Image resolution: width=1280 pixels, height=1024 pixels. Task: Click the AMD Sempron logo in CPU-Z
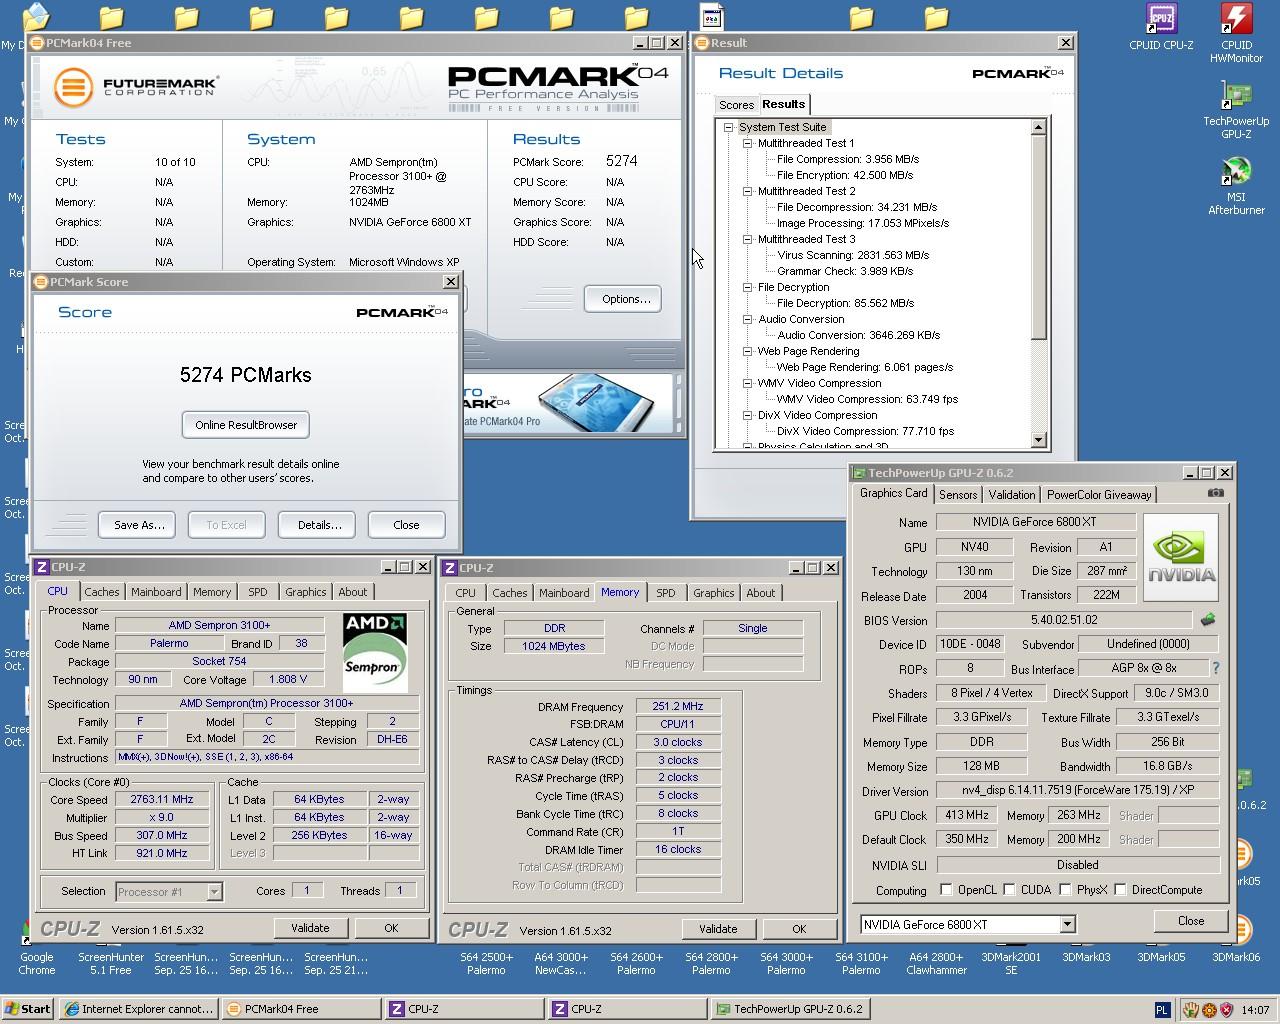[375, 652]
